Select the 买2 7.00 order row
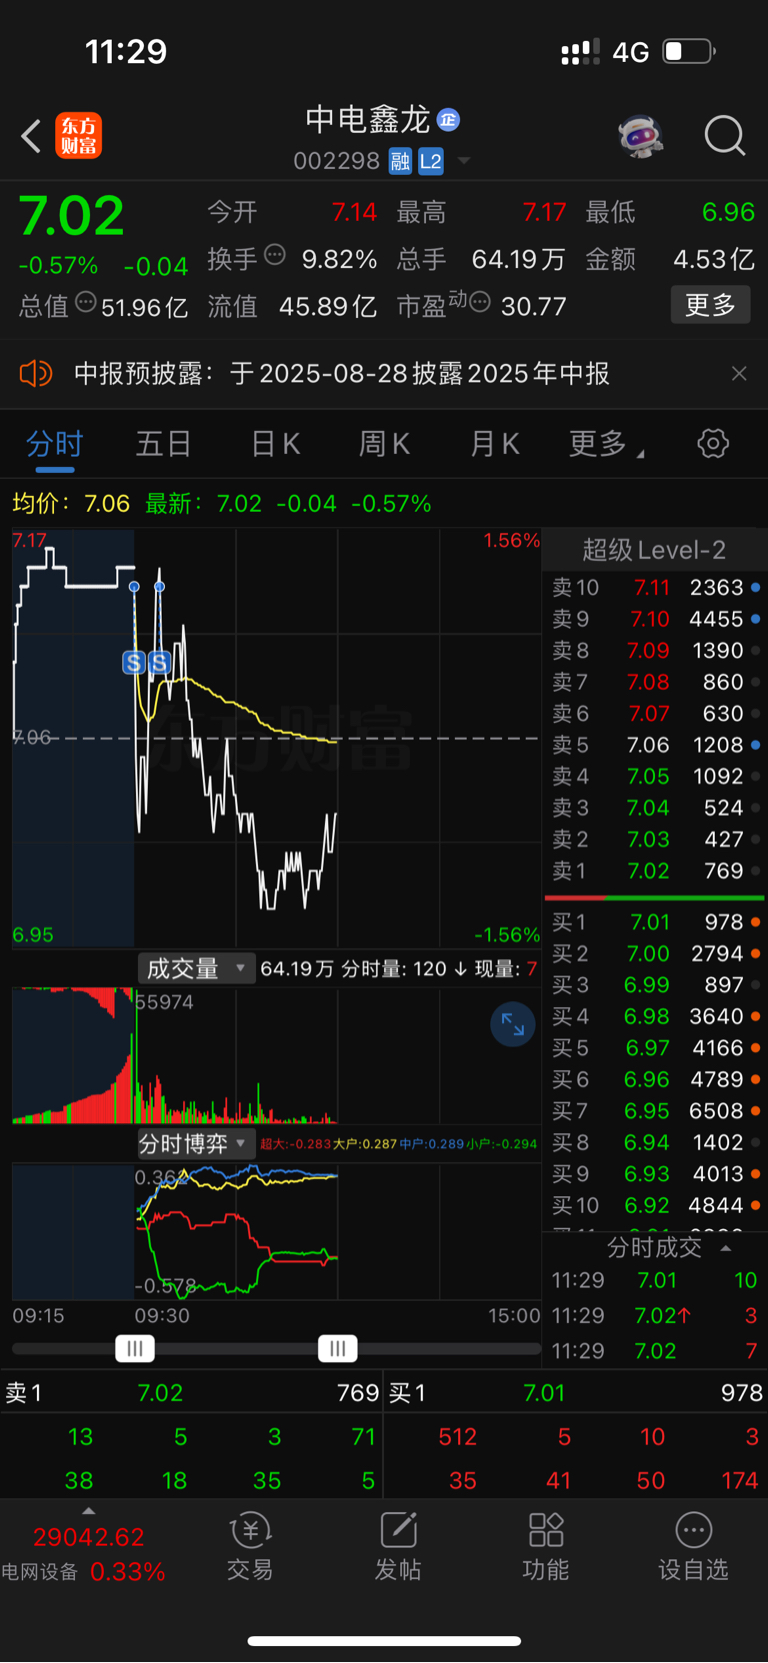Viewport: 768px width, 1663px height. point(655,954)
